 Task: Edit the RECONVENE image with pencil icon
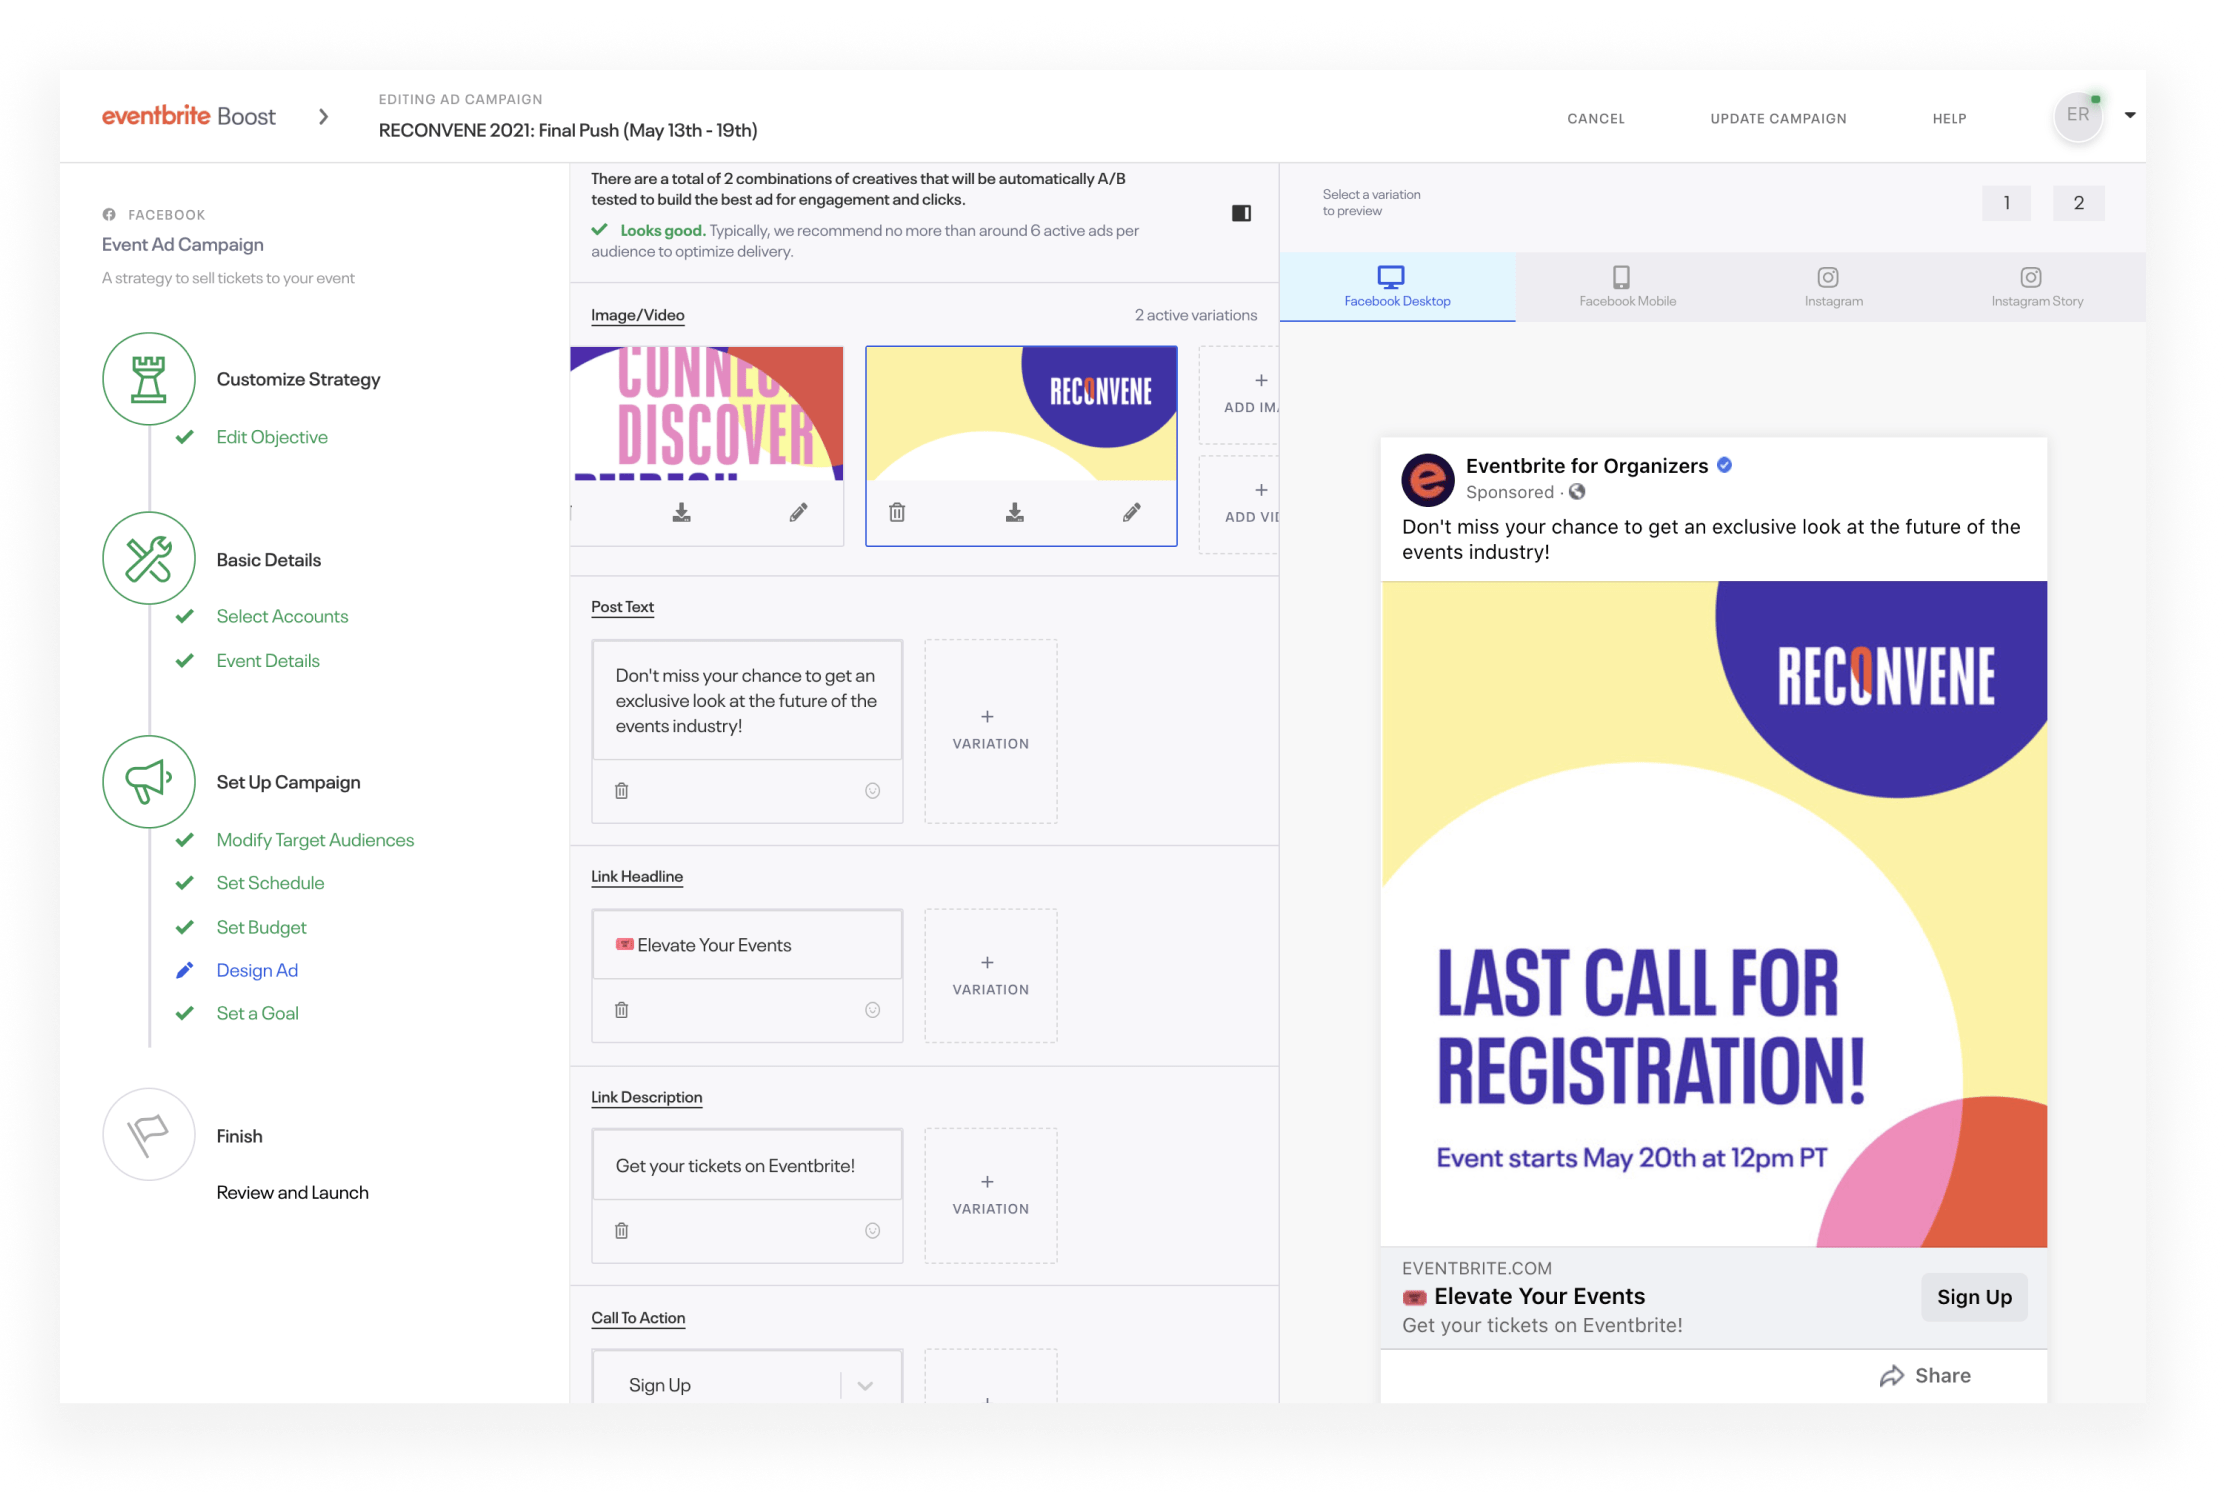(1131, 513)
